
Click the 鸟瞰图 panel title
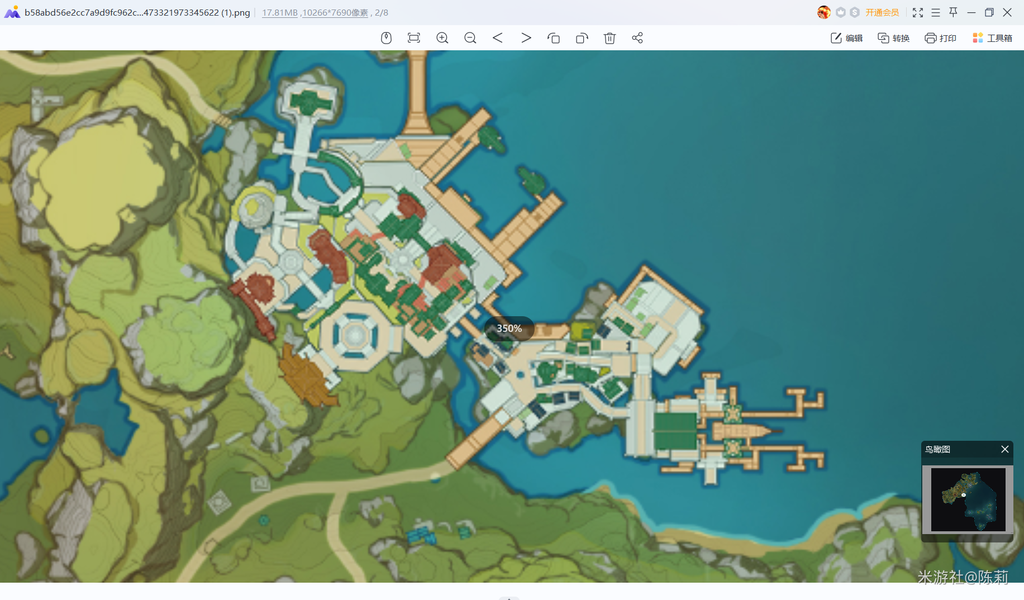pos(937,449)
